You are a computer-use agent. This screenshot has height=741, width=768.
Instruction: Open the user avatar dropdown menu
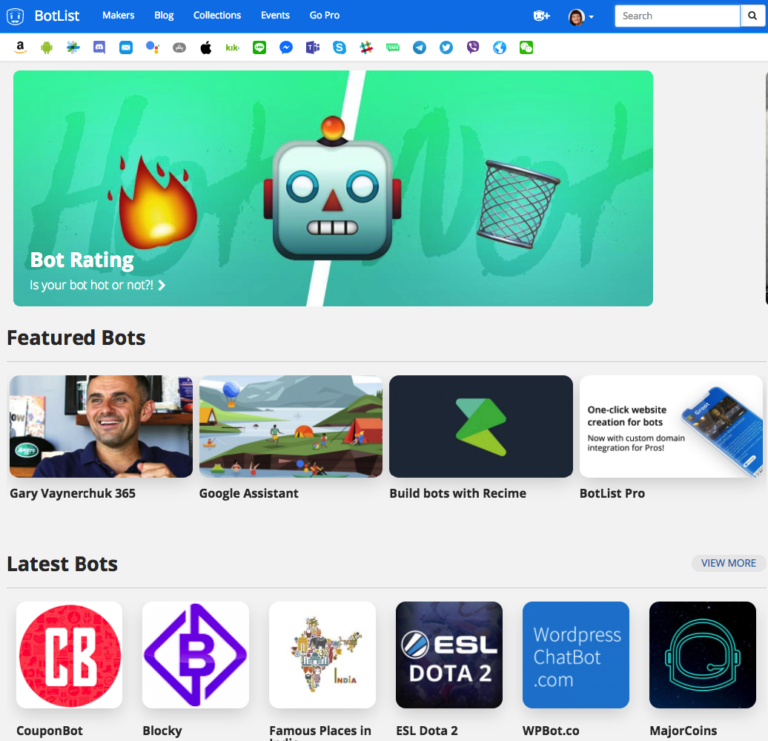581,17
